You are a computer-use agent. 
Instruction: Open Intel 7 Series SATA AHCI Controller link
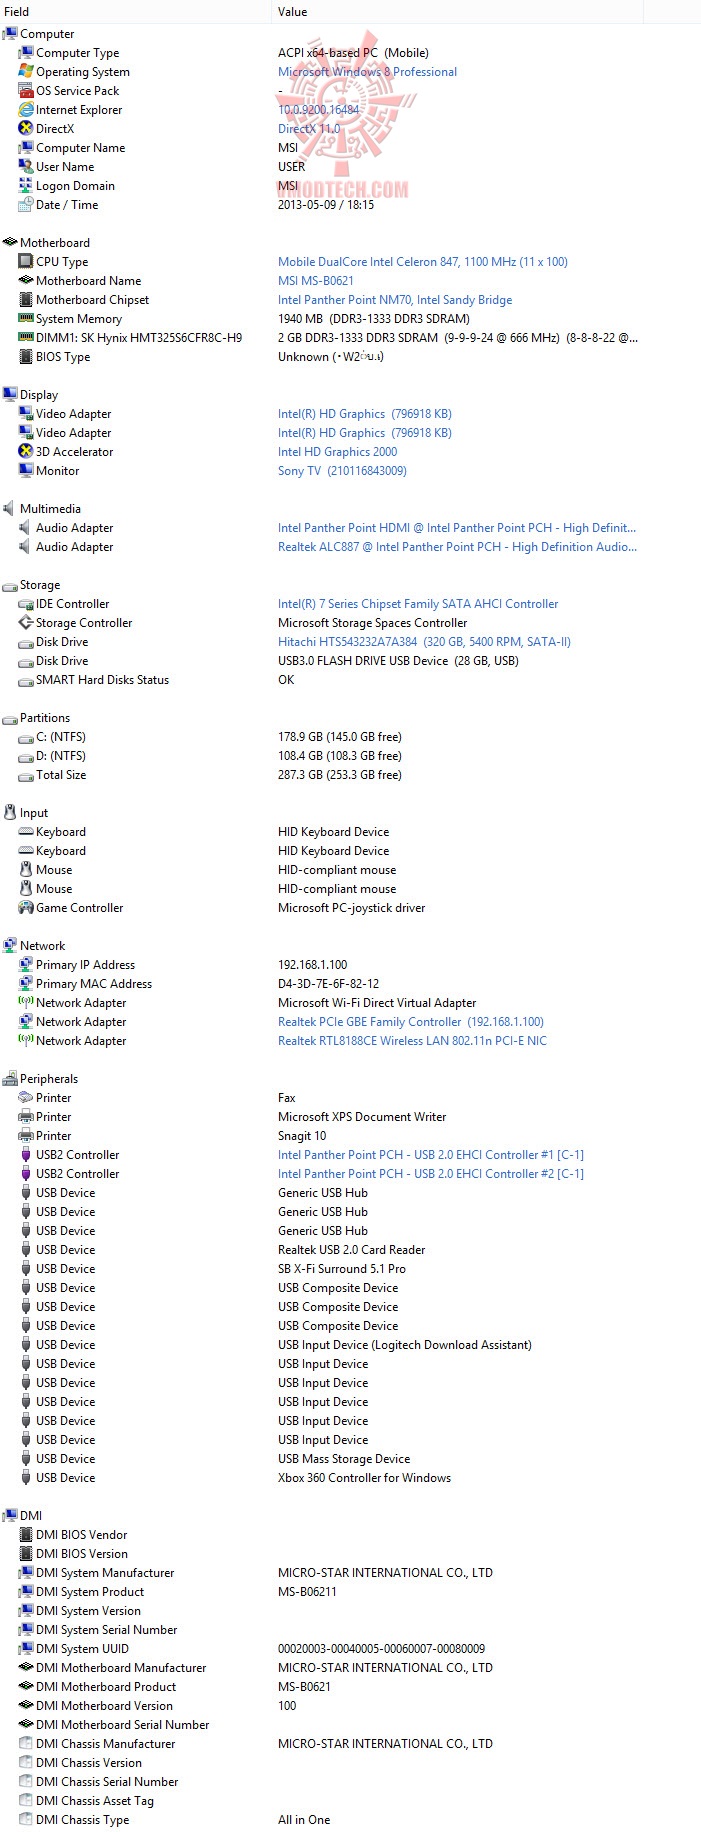click(x=418, y=604)
